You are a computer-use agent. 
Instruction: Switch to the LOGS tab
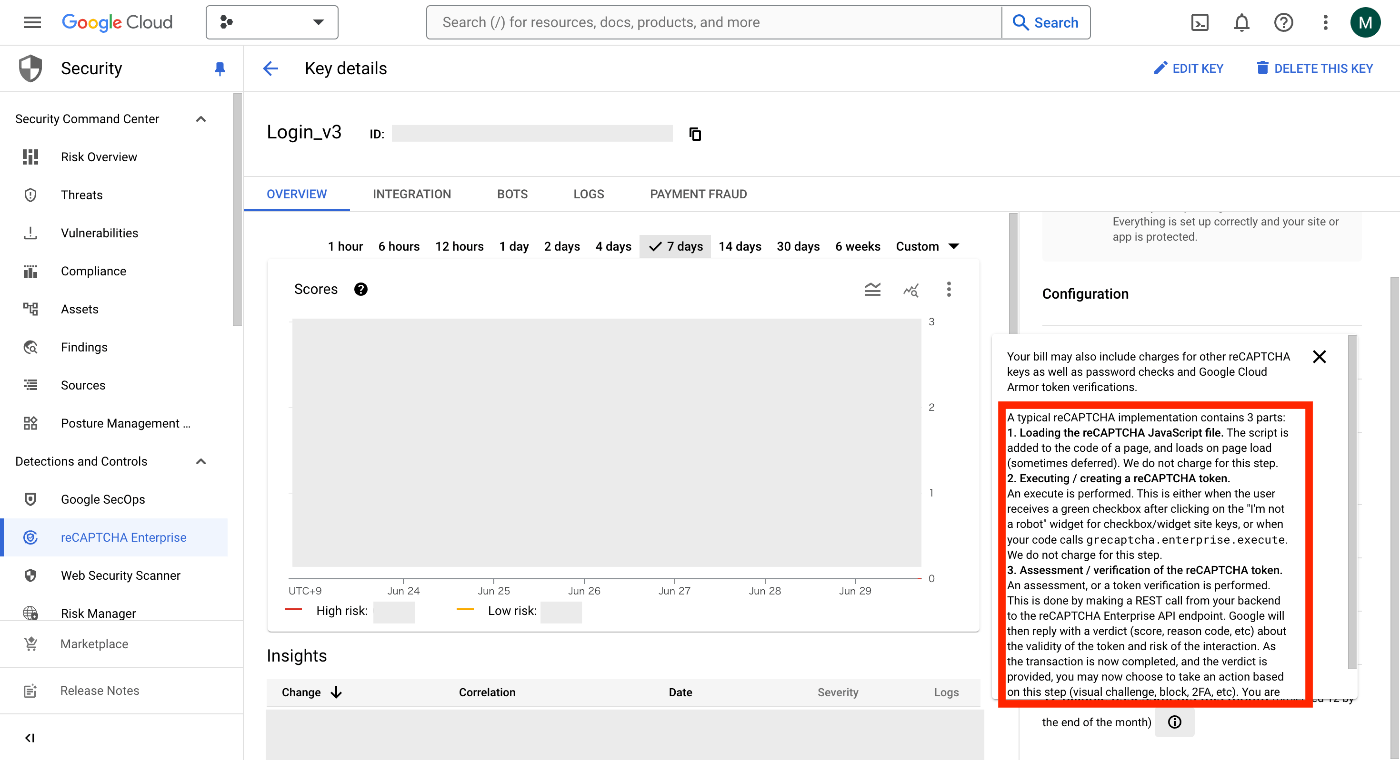[589, 194]
